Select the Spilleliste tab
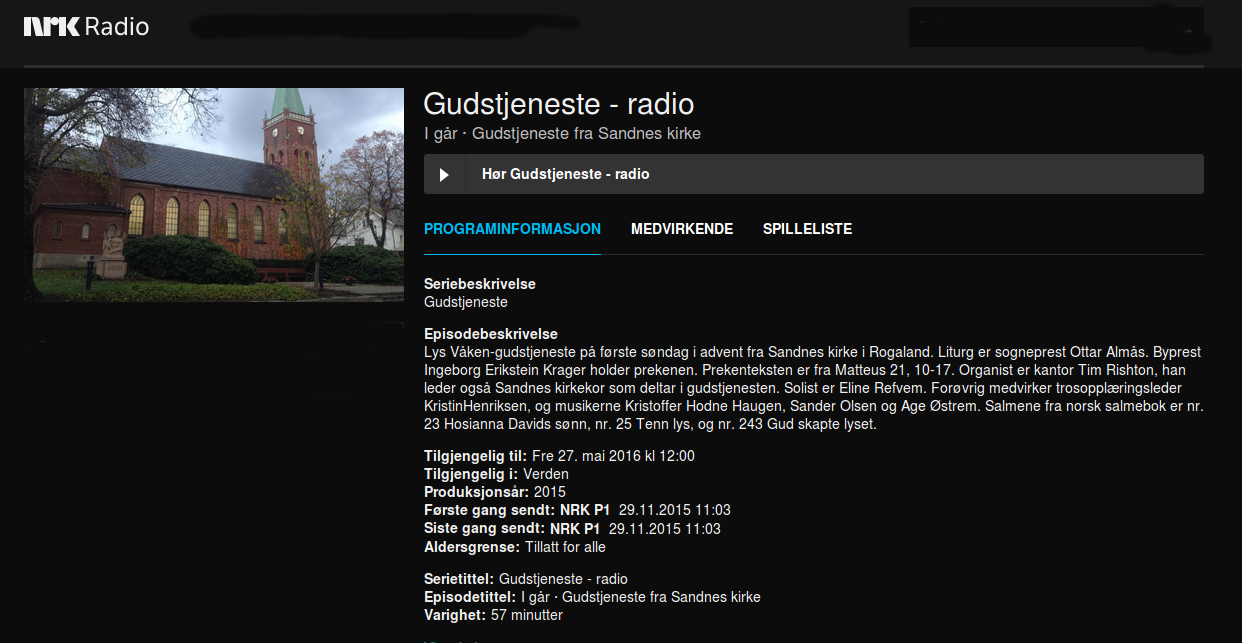The height and width of the screenshot is (643, 1242). pyautogui.click(x=807, y=229)
